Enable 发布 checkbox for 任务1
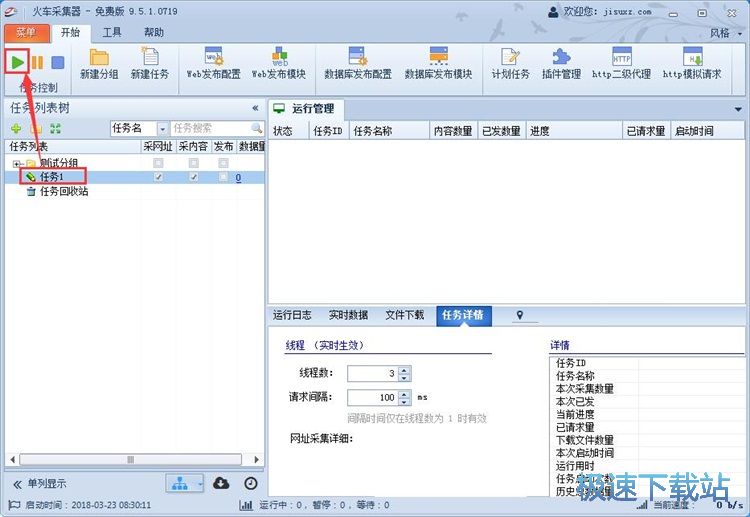The width and height of the screenshot is (750, 517). [223, 177]
